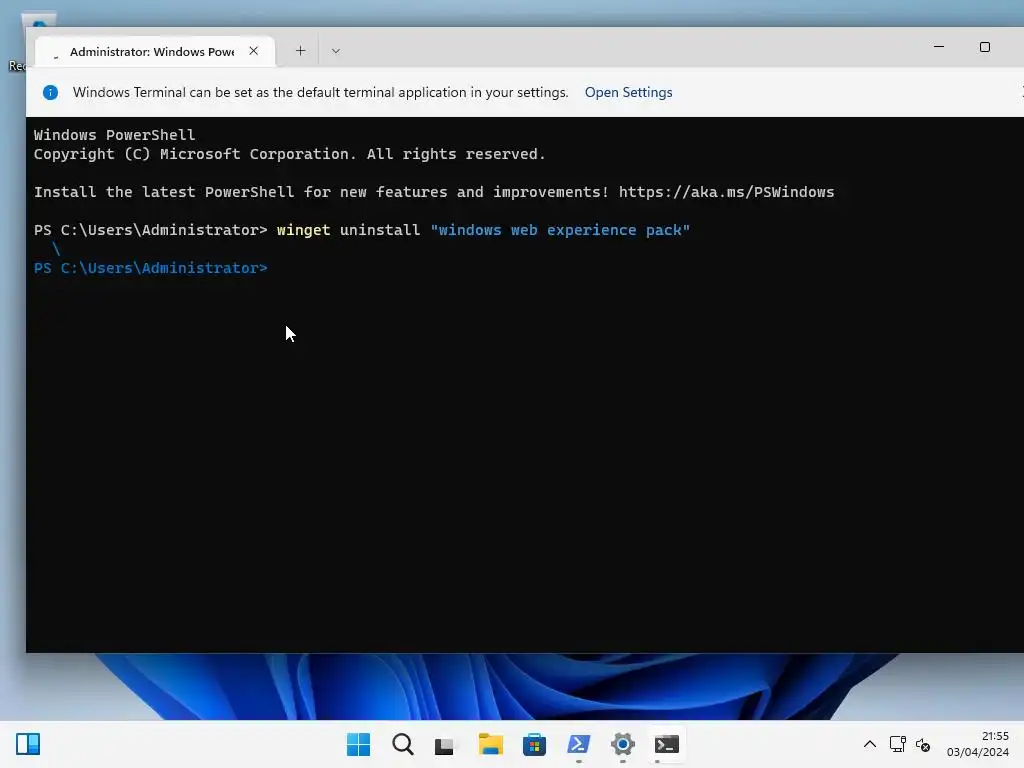
Task: Click Windows Terminal taskbar icon
Action: [667, 744]
